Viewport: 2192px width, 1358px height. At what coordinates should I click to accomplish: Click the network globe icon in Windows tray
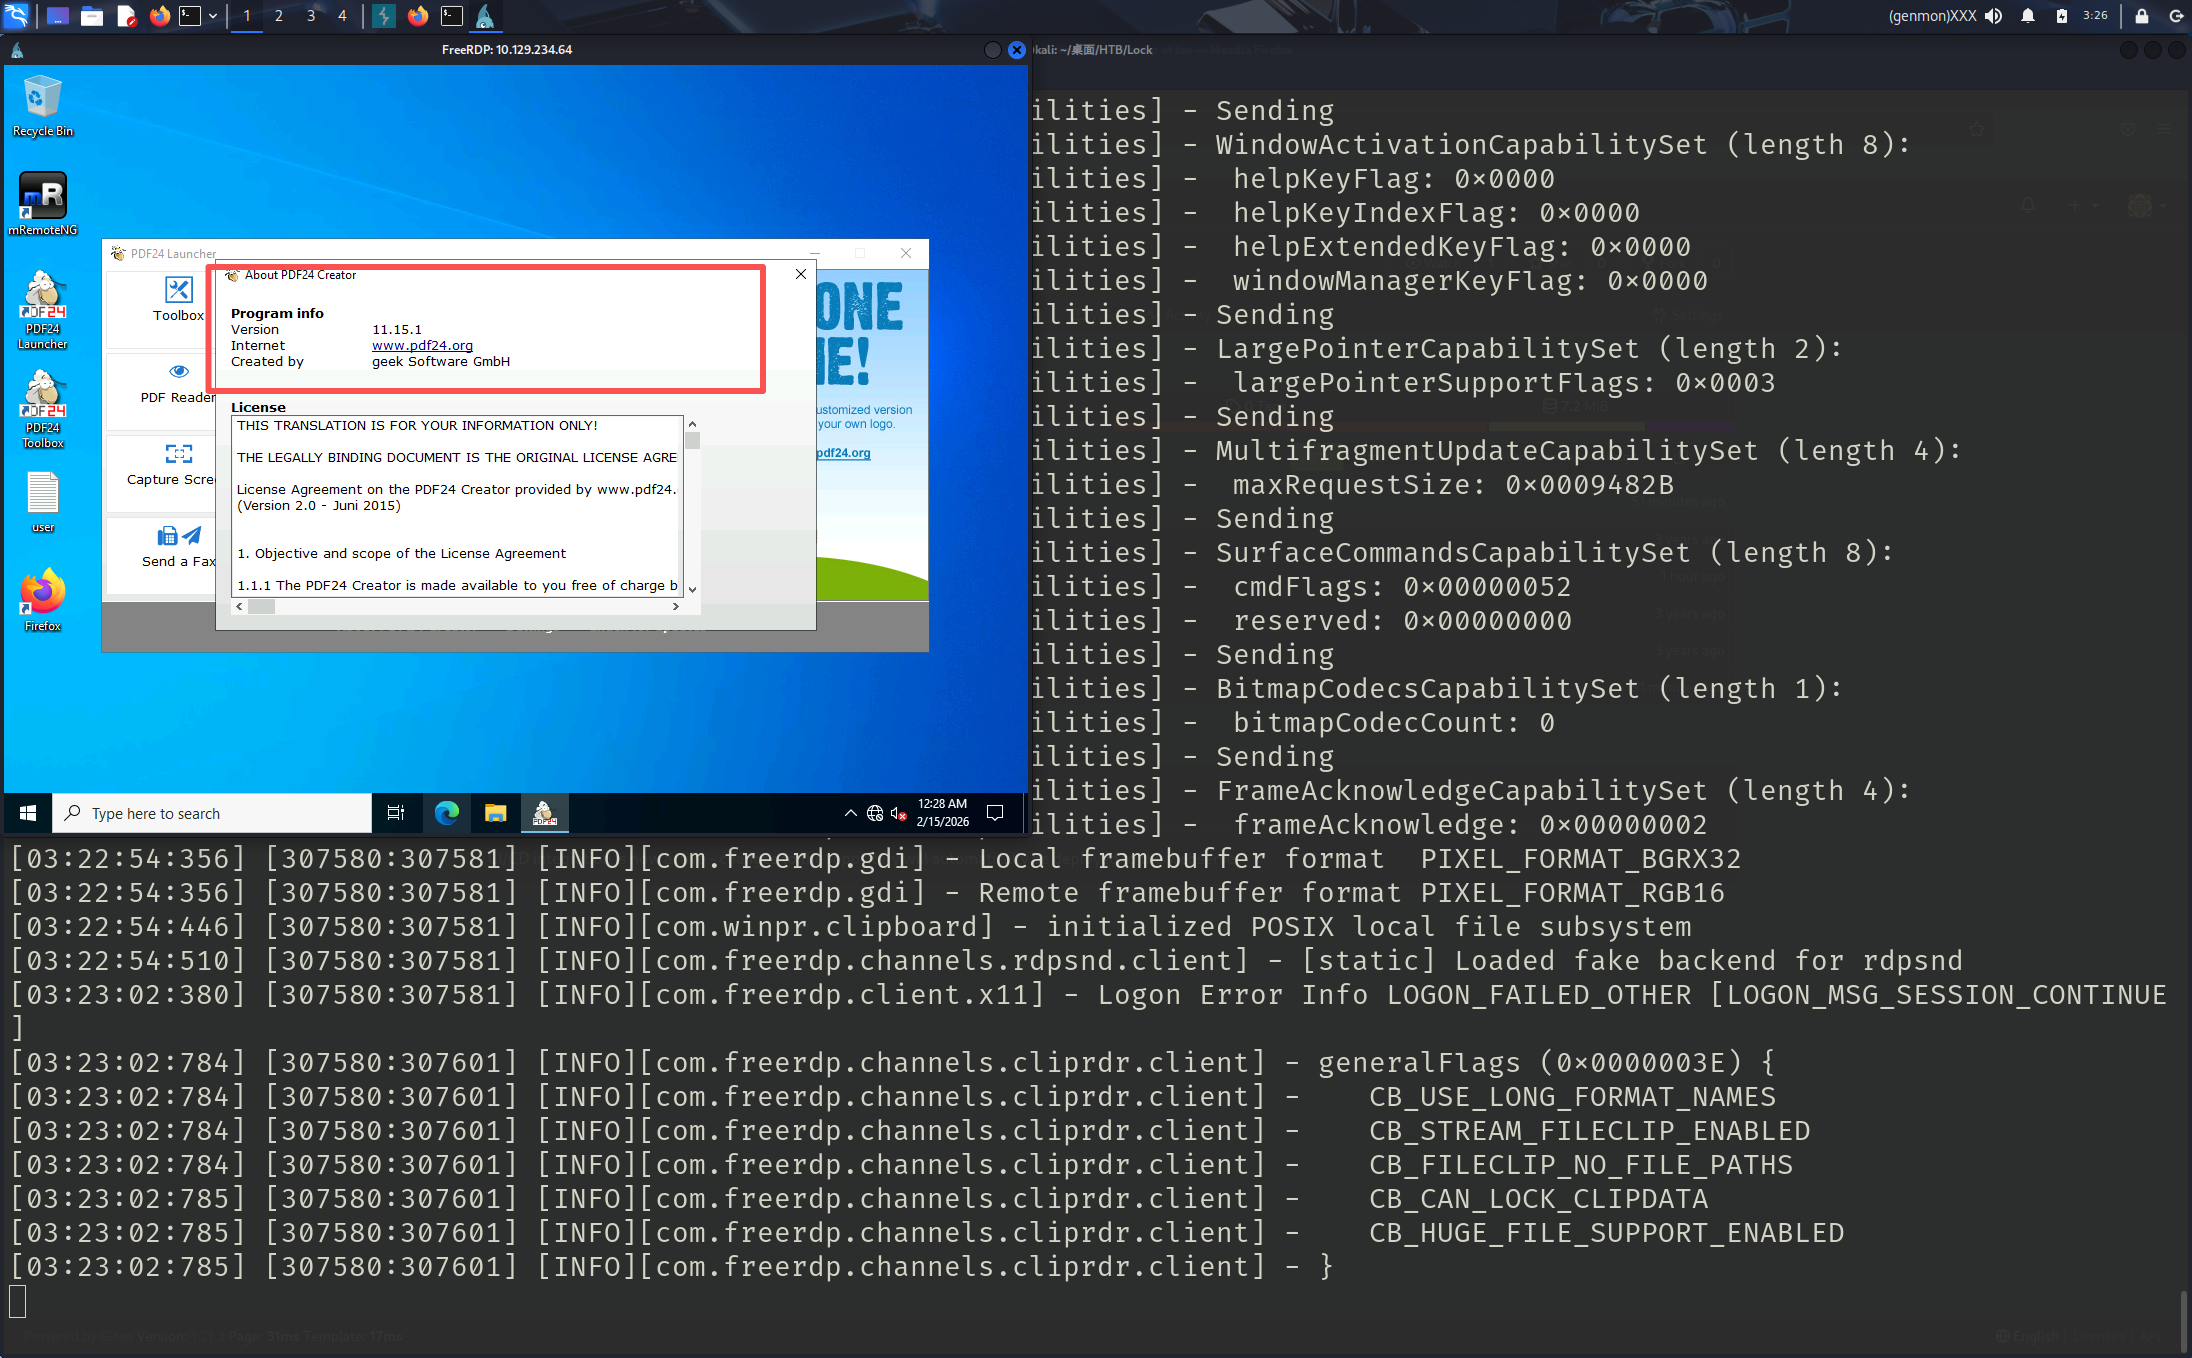[x=875, y=814]
